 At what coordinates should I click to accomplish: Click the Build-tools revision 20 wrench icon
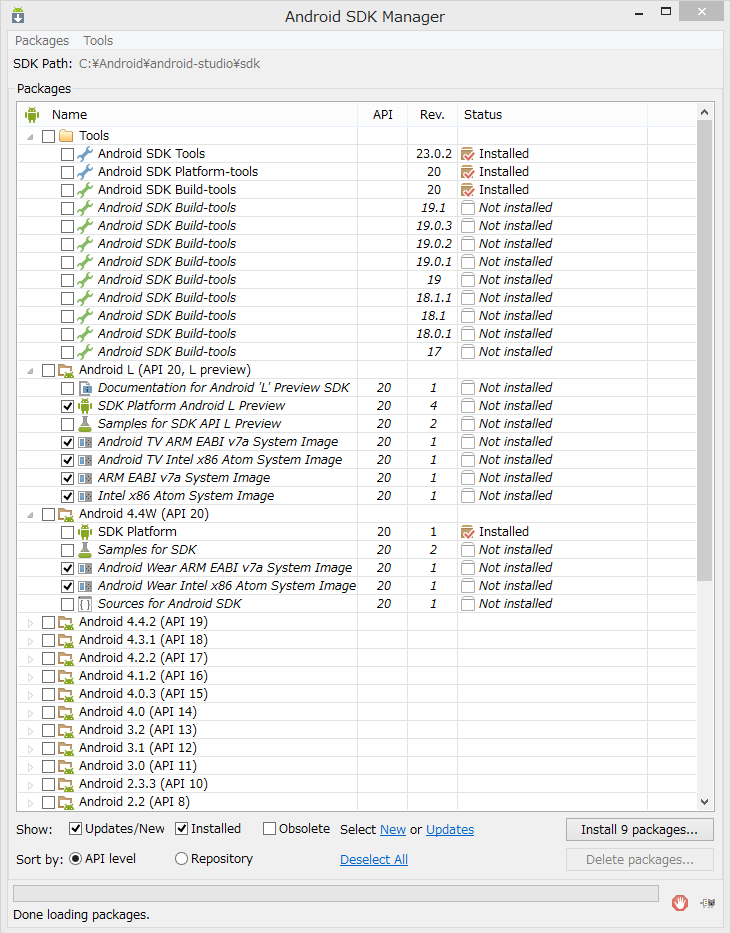click(x=85, y=190)
